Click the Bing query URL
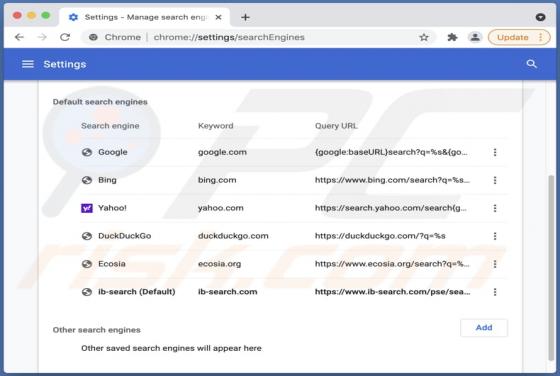Screen dimensions: 560x376 (392, 180)
